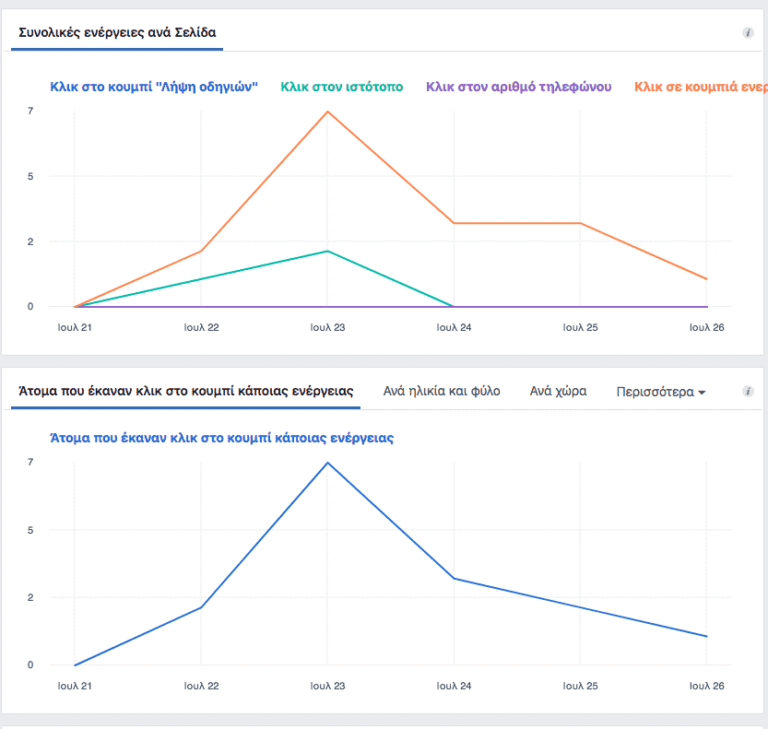Toggle the blue "Λήψη οδηγιών" legend series
Image resolution: width=768 pixels, height=729 pixels.
(x=154, y=87)
